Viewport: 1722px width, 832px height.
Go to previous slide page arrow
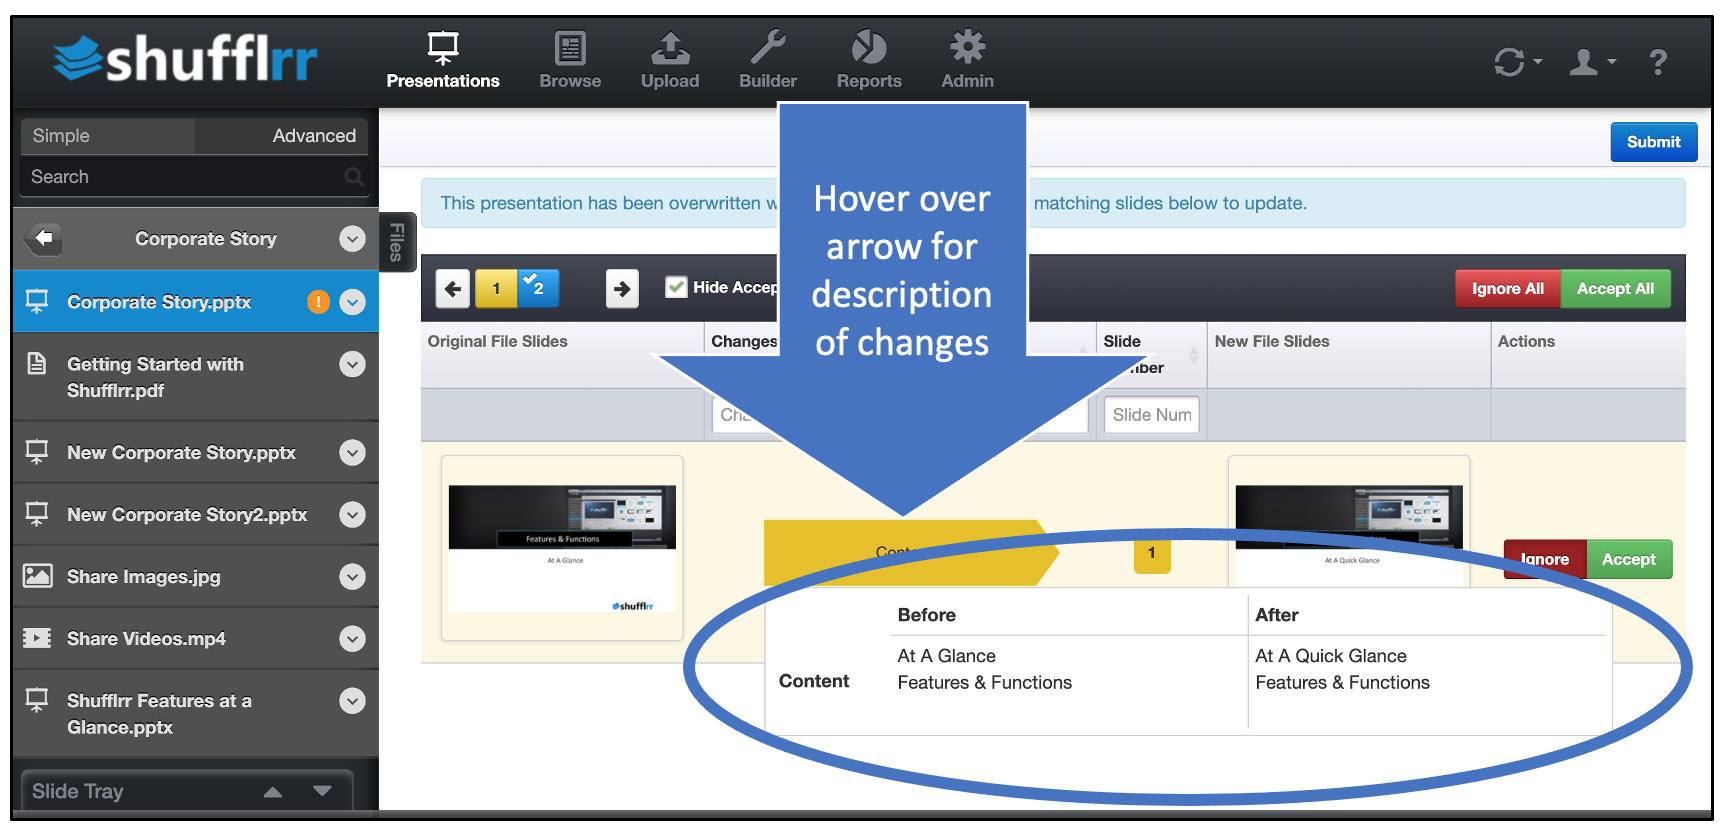click(453, 289)
